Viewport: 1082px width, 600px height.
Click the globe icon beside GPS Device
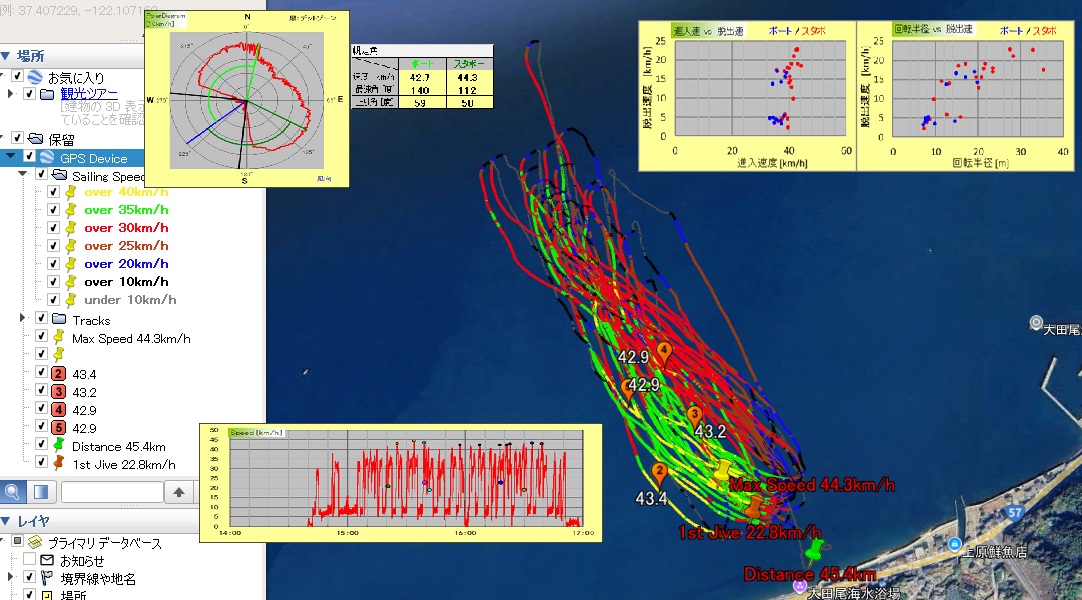(46, 157)
